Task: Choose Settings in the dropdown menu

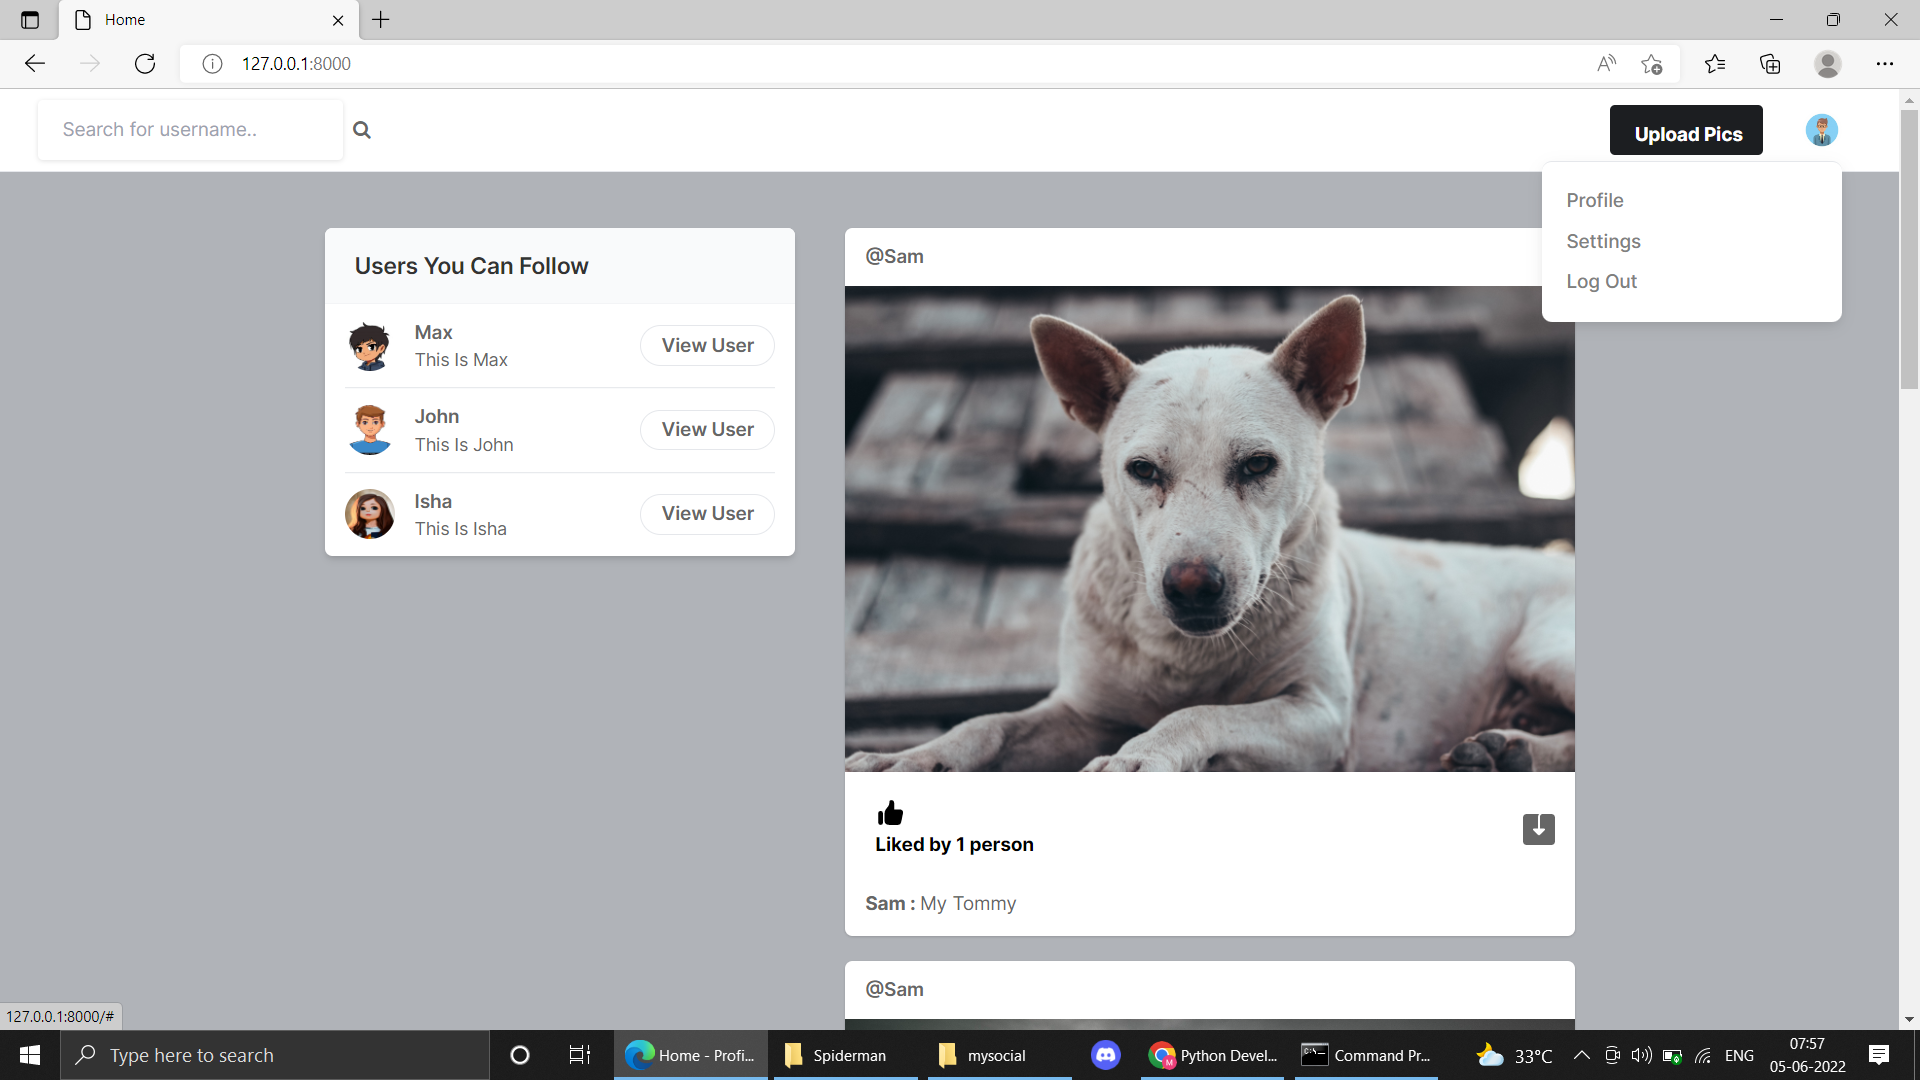Action: [1603, 241]
